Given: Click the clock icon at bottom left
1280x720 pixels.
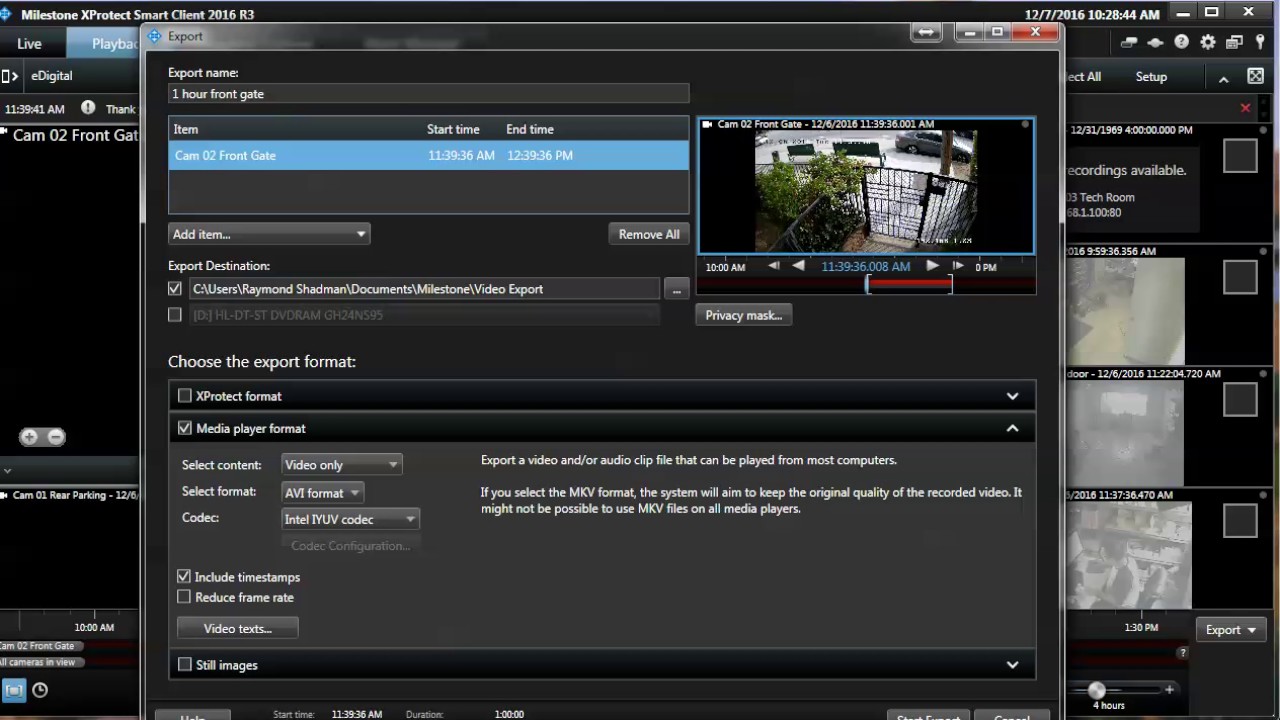Looking at the screenshot, I should (40, 690).
